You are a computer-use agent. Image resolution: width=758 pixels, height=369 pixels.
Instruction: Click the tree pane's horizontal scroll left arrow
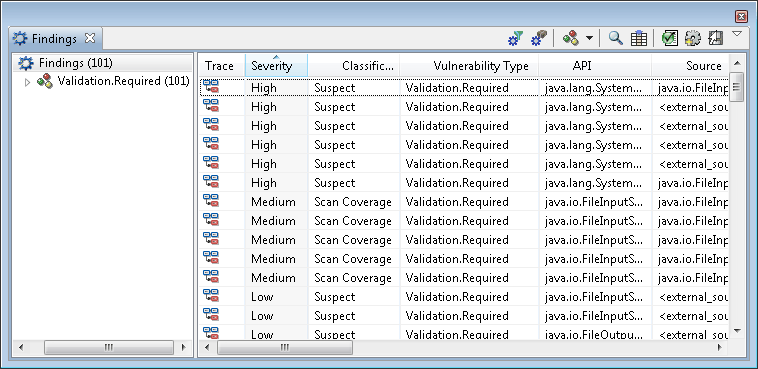(x=20, y=347)
